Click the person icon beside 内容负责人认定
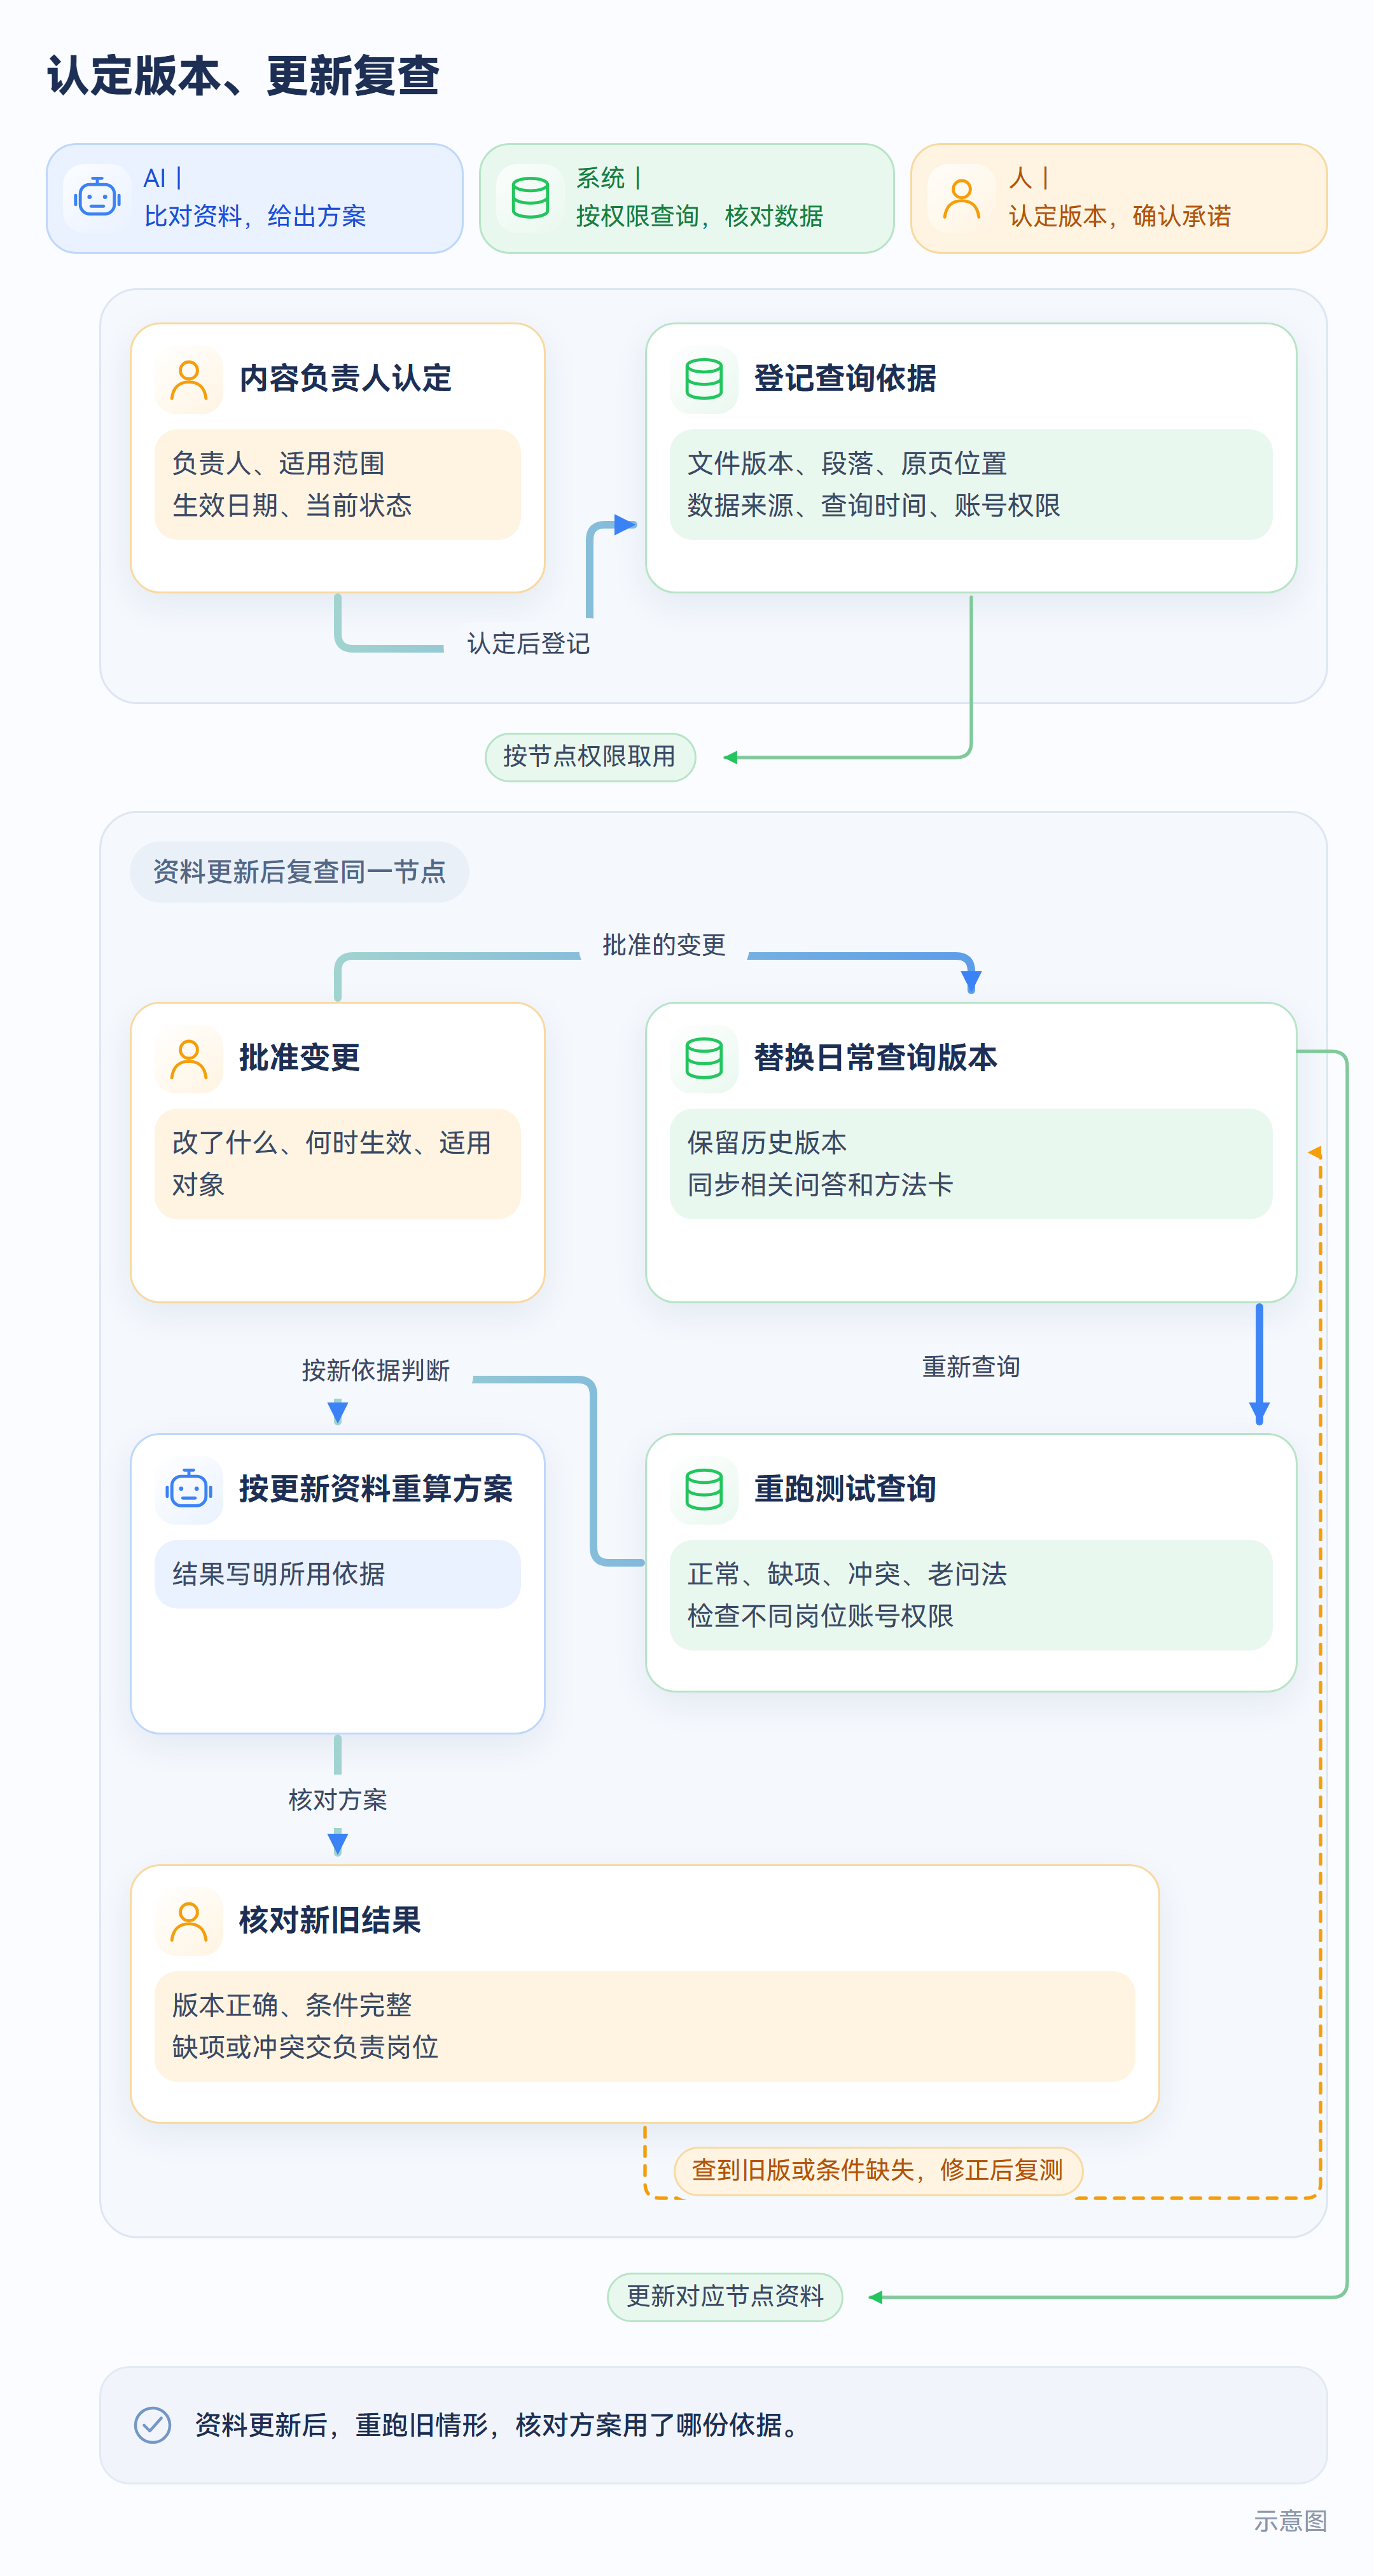Image resolution: width=1374 pixels, height=2576 pixels. pos(189,379)
